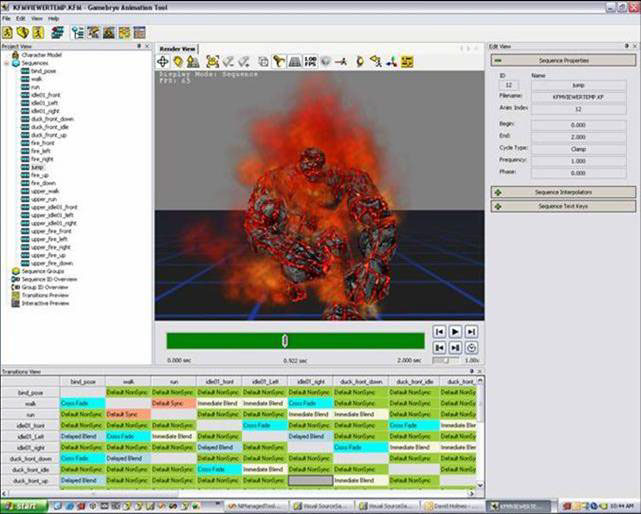Expand the Sequence Interpolators section
The image size is (641, 514).
click(x=563, y=192)
